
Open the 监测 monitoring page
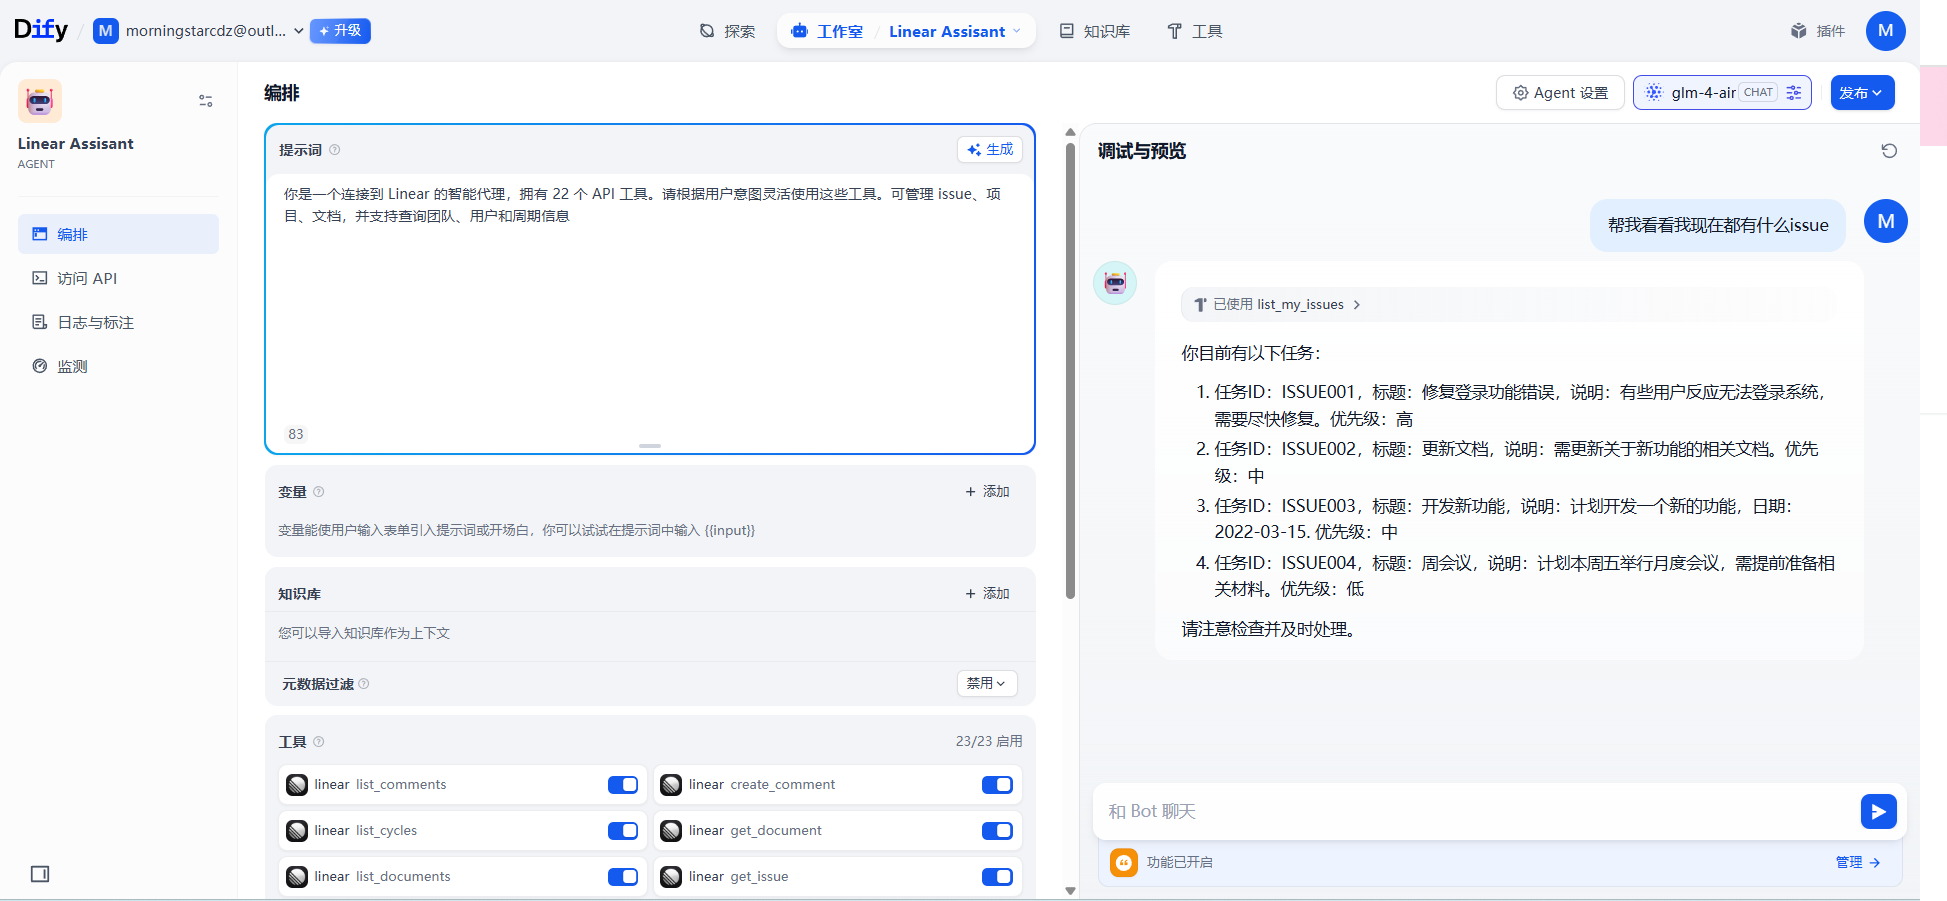pyautogui.click(x=71, y=366)
